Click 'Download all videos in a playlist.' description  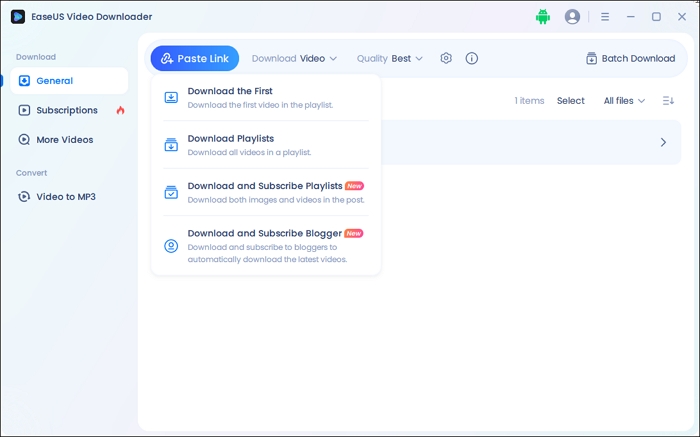tap(249, 153)
